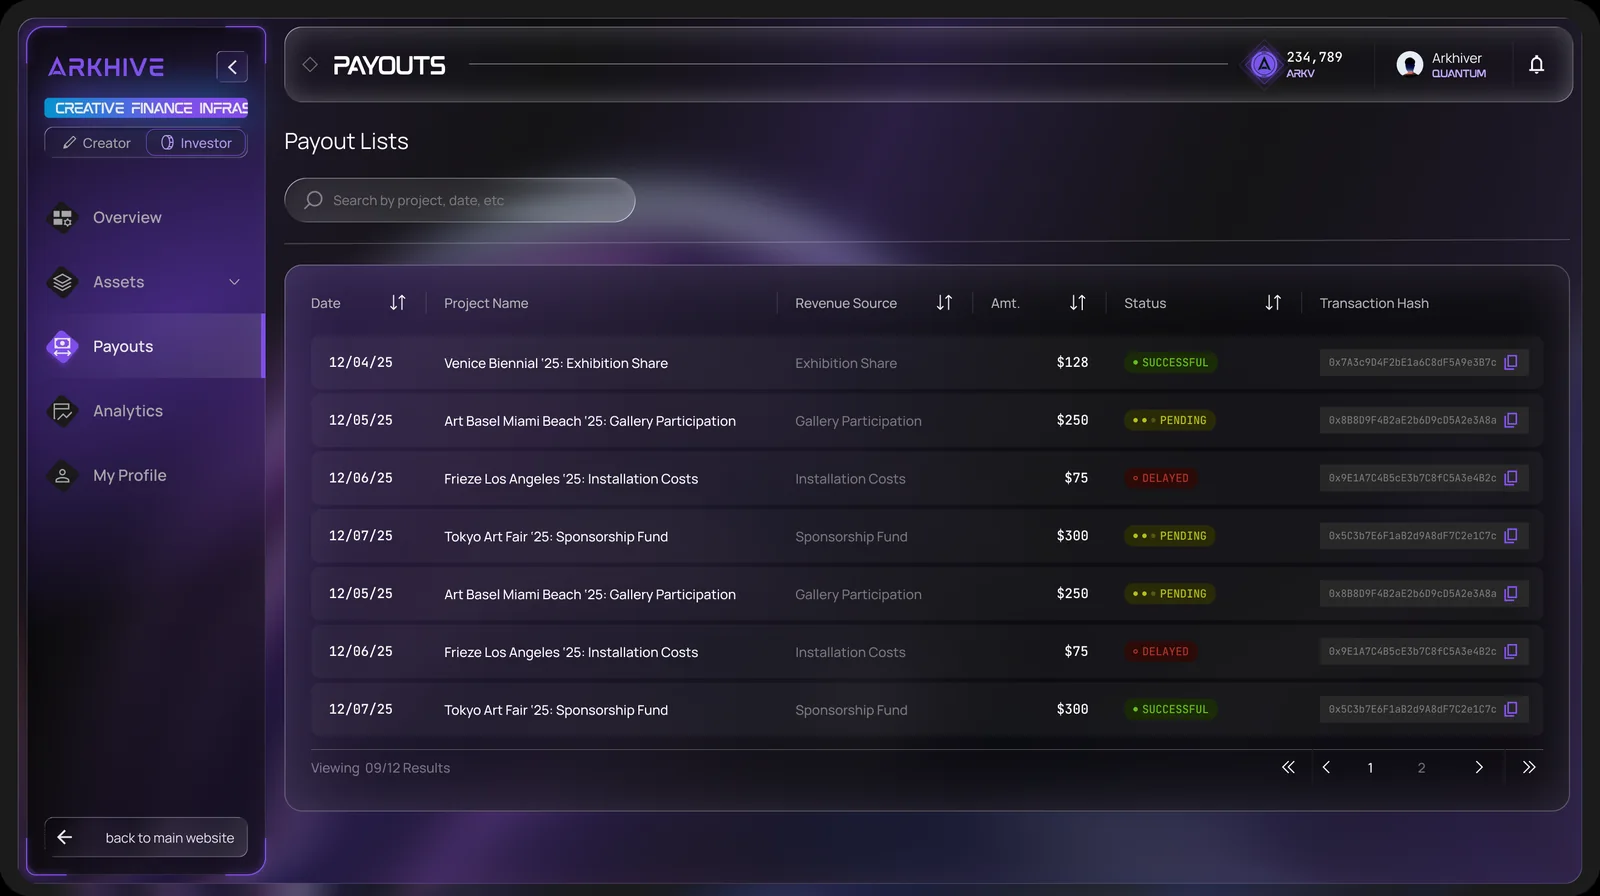The width and height of the screenshot is (1600, 896).
Task: Sort payouts by Status column
Action: (x=1273, y=303)
